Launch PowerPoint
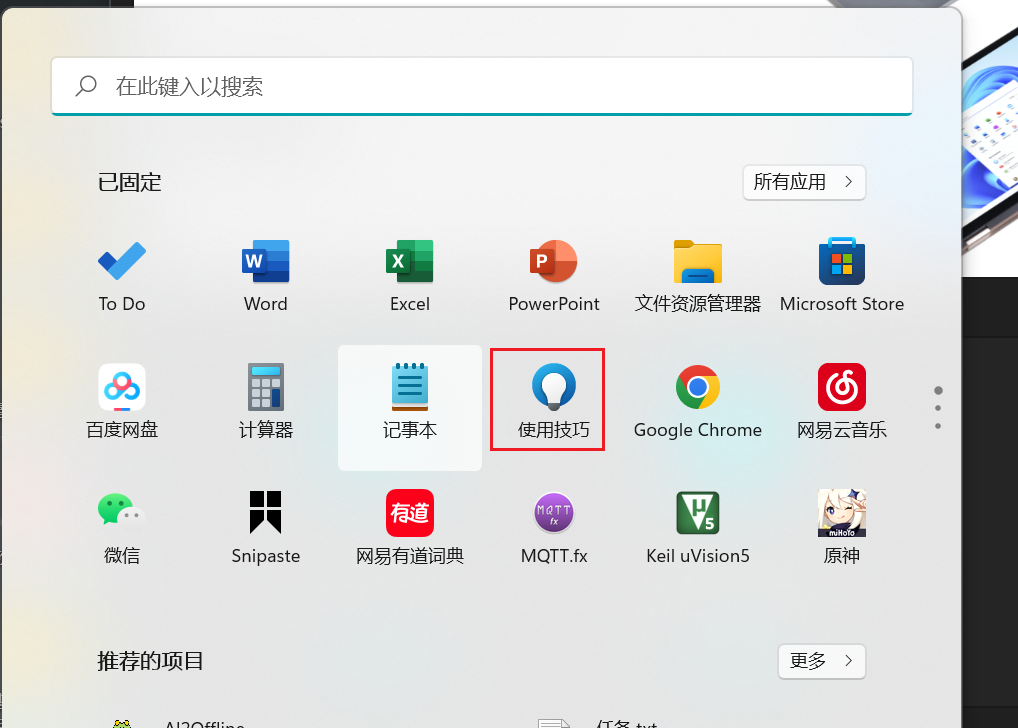The width and height of the screenshot is (1018, 728). [554, 276]
